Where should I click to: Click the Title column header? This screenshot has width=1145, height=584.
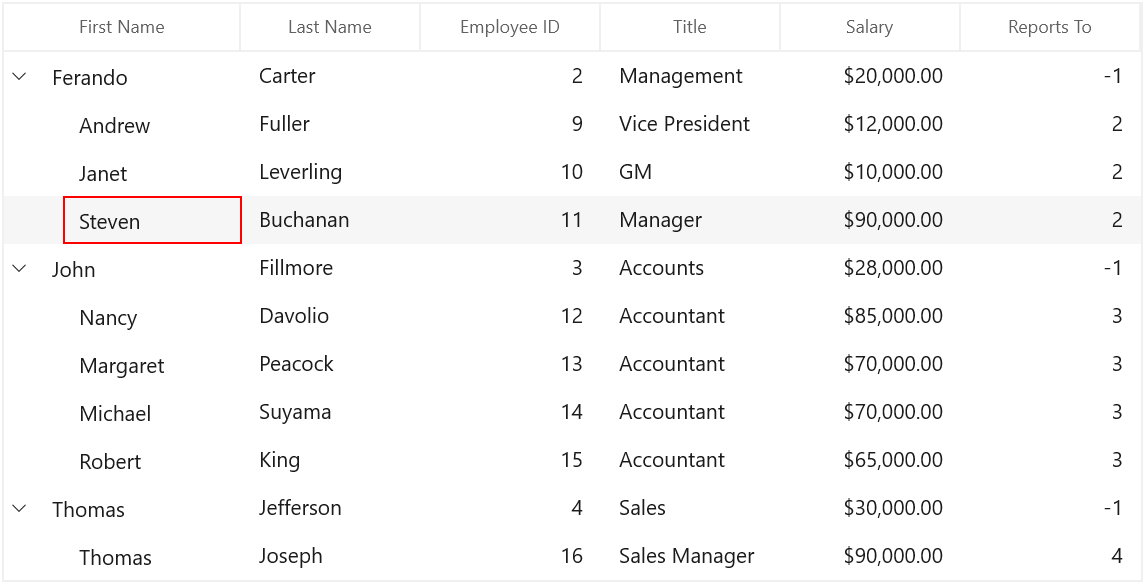click(x=690, y=27)
